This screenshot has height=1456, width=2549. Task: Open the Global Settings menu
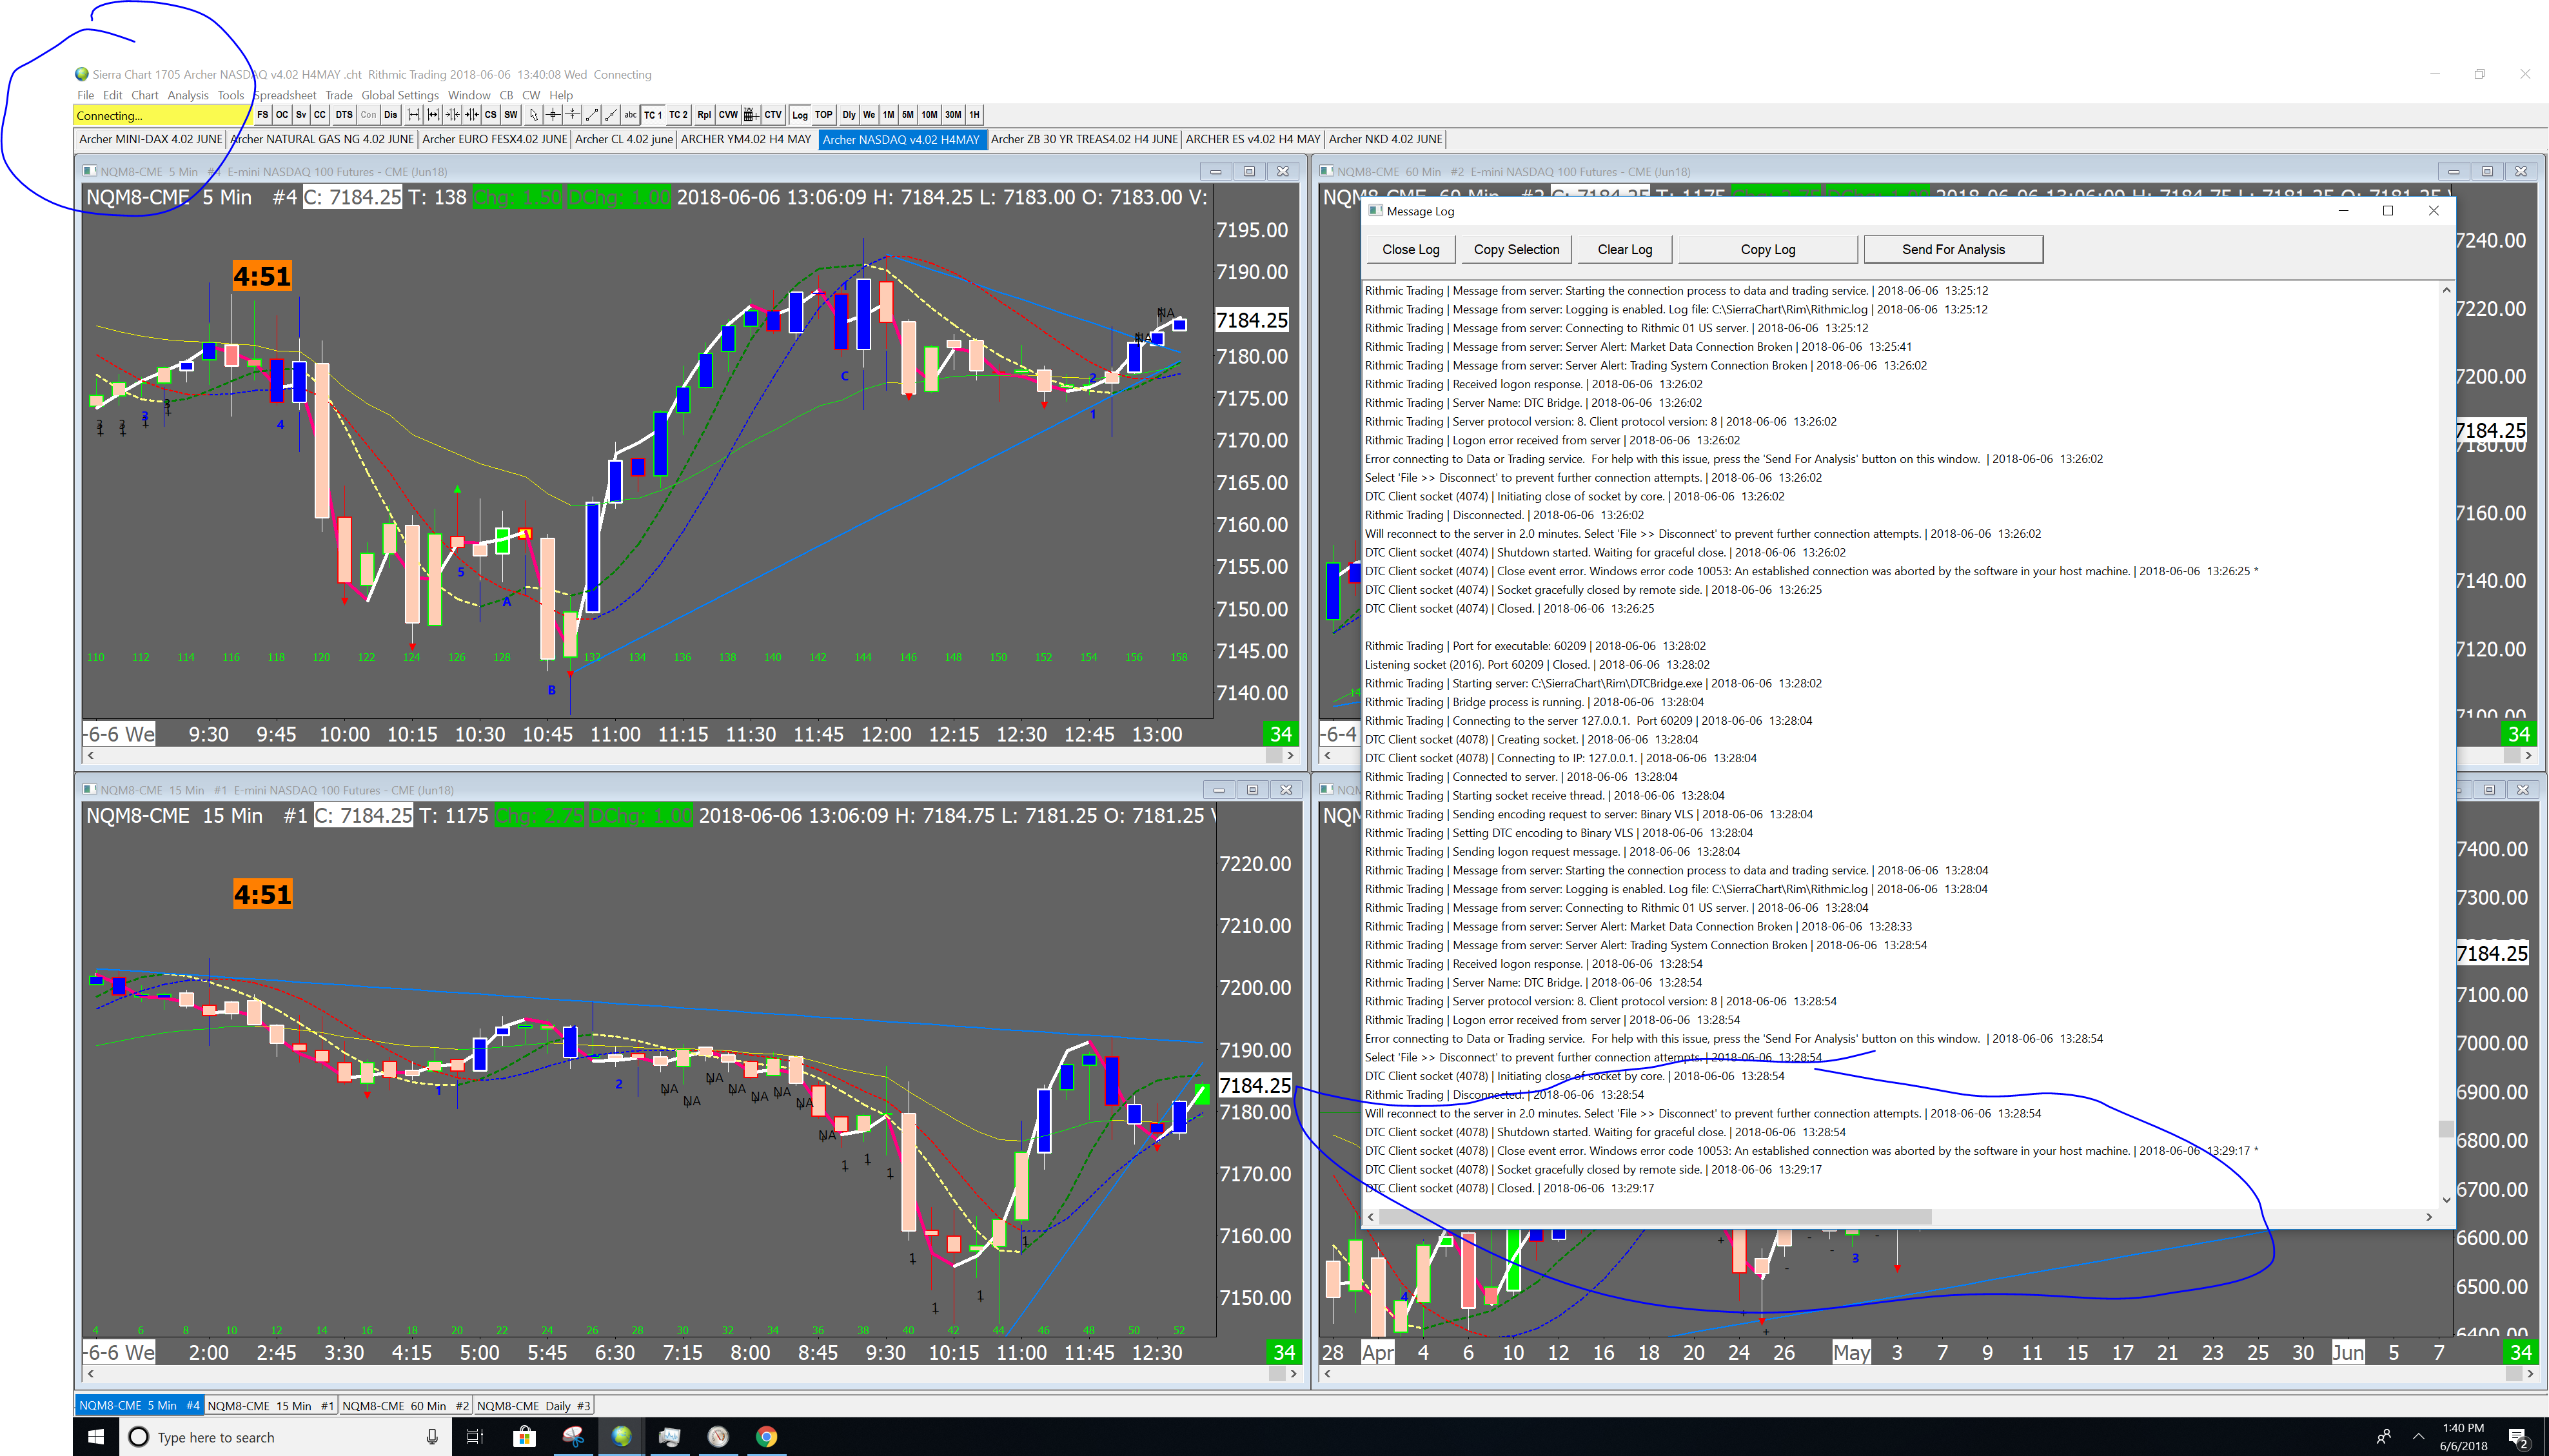pyautogui.click(x=400, y=96)
